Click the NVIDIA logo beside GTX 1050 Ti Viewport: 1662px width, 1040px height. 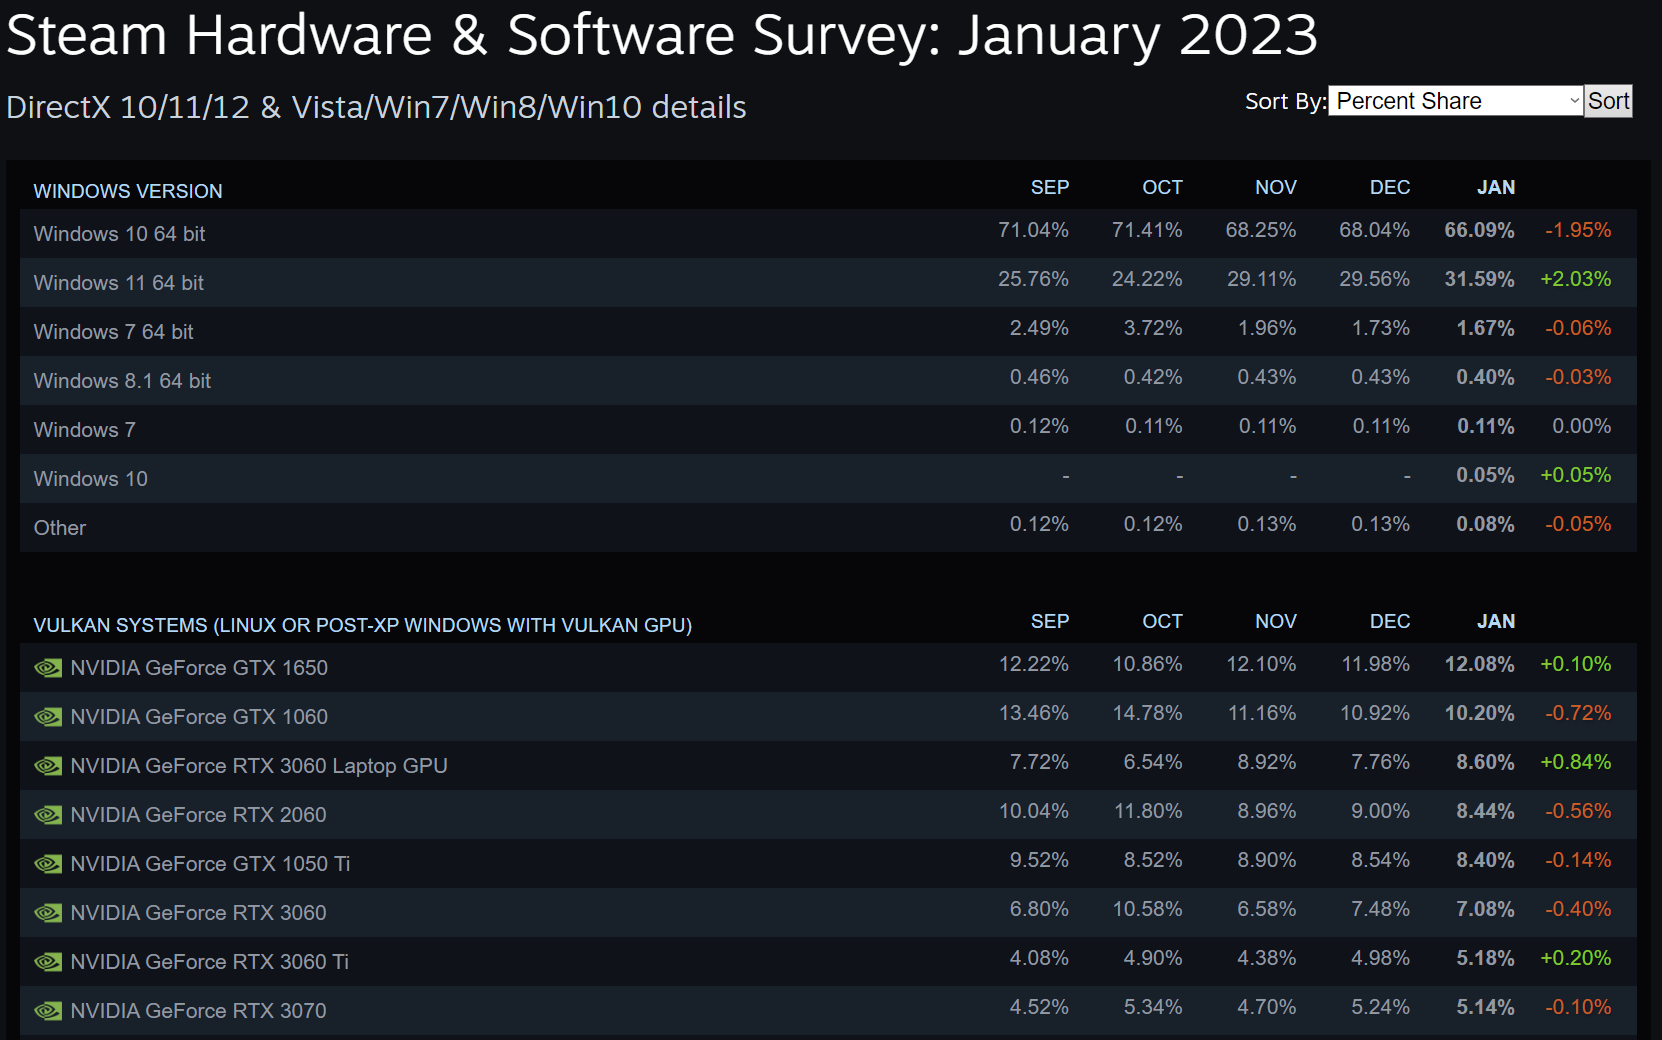click(48, 864)
